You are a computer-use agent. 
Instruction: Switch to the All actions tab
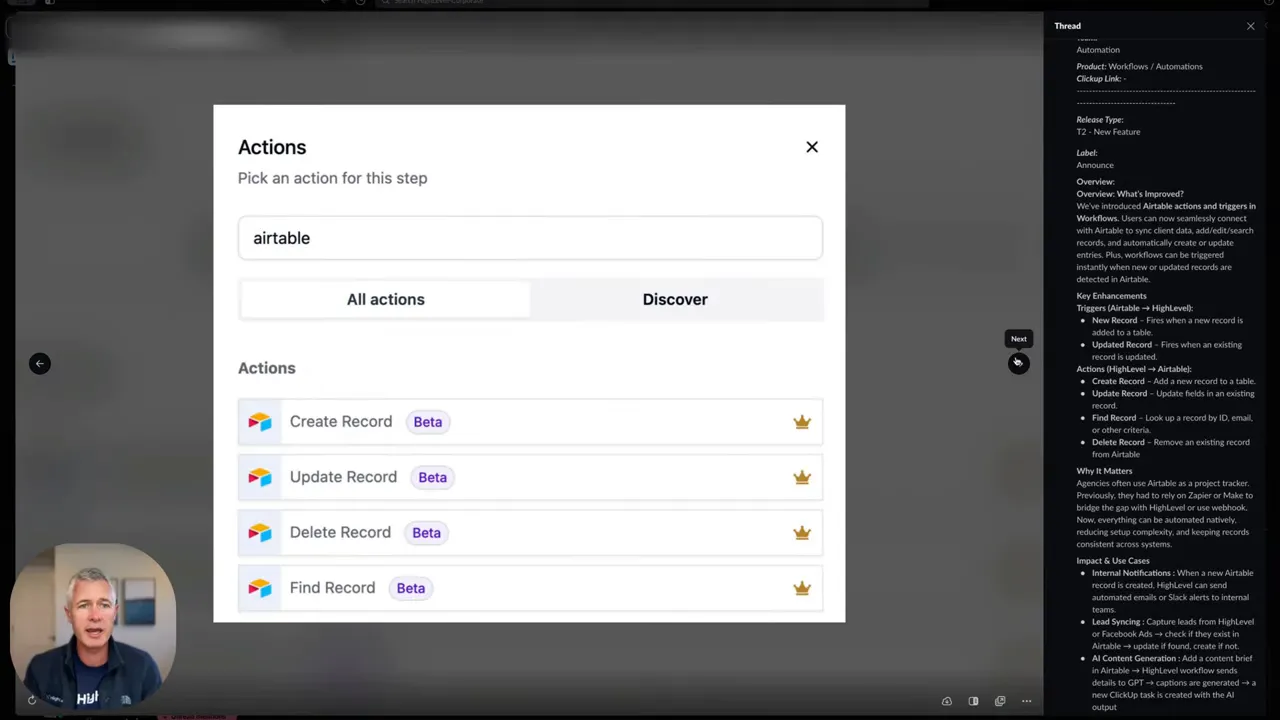pyautogui.click(x=385, y=299)
